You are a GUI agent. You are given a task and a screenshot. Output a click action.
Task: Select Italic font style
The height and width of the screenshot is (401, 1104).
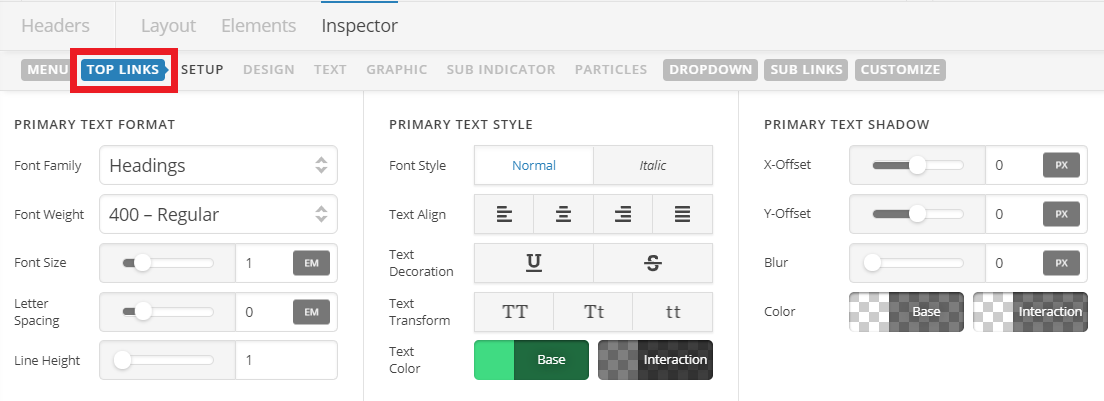point(653,165)
